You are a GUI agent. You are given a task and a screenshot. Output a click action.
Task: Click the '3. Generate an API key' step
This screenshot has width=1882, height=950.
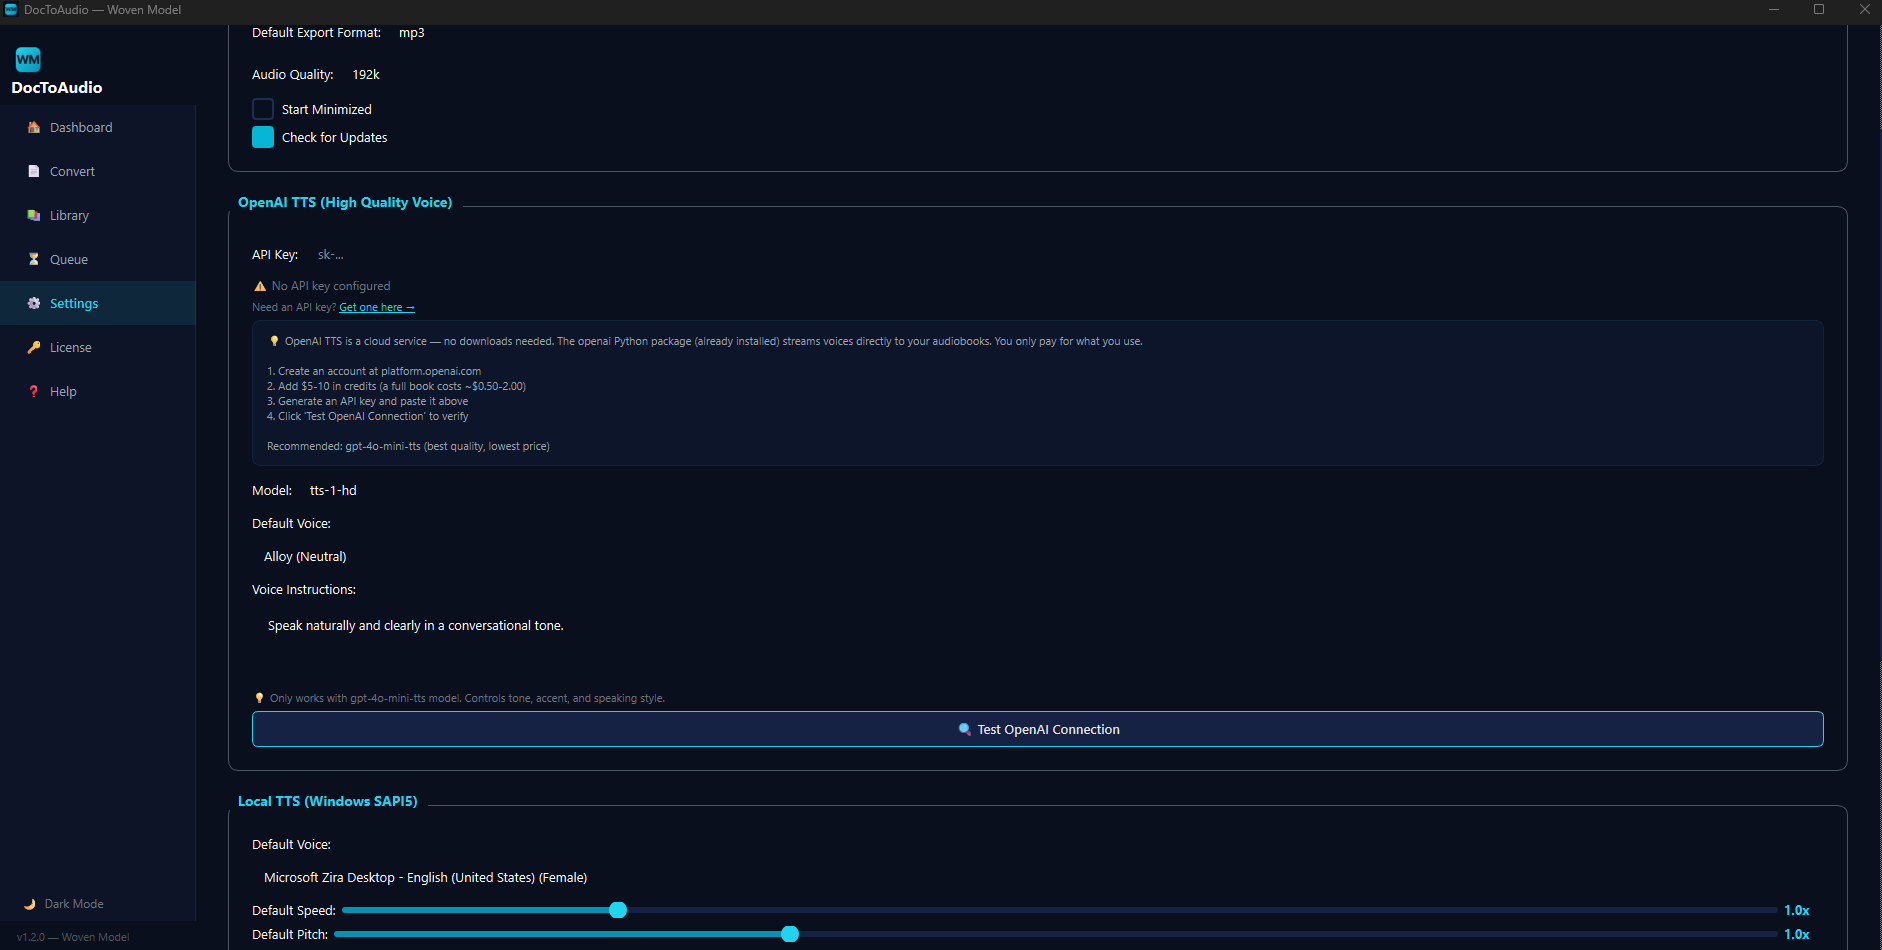tap(367, 401)
